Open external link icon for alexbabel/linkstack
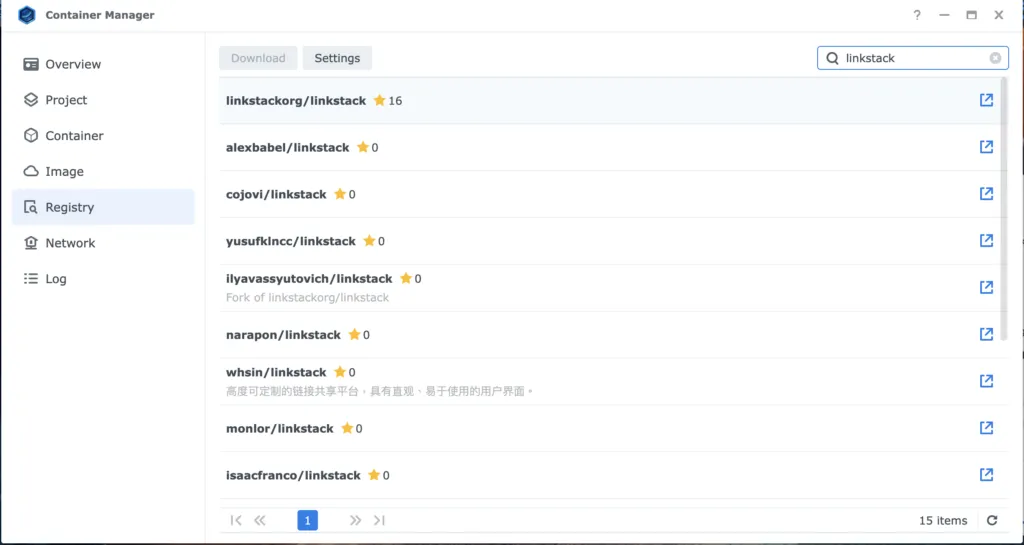The image size is (1024, 545). [x=986, y=147]
